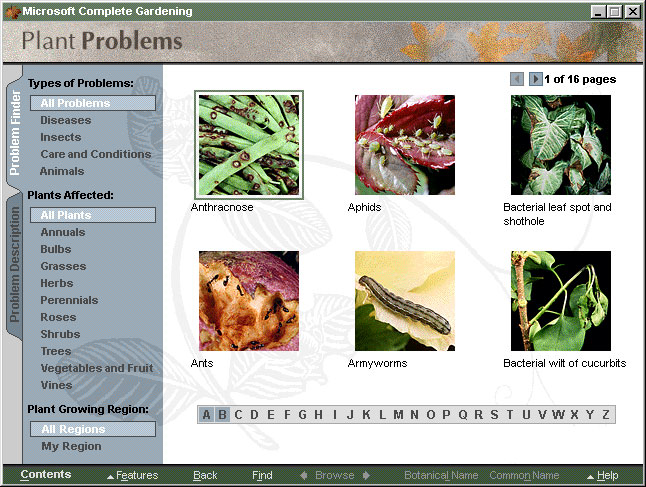Click Botanical Name option
The image size is (646, 487).
coord(441,475)
